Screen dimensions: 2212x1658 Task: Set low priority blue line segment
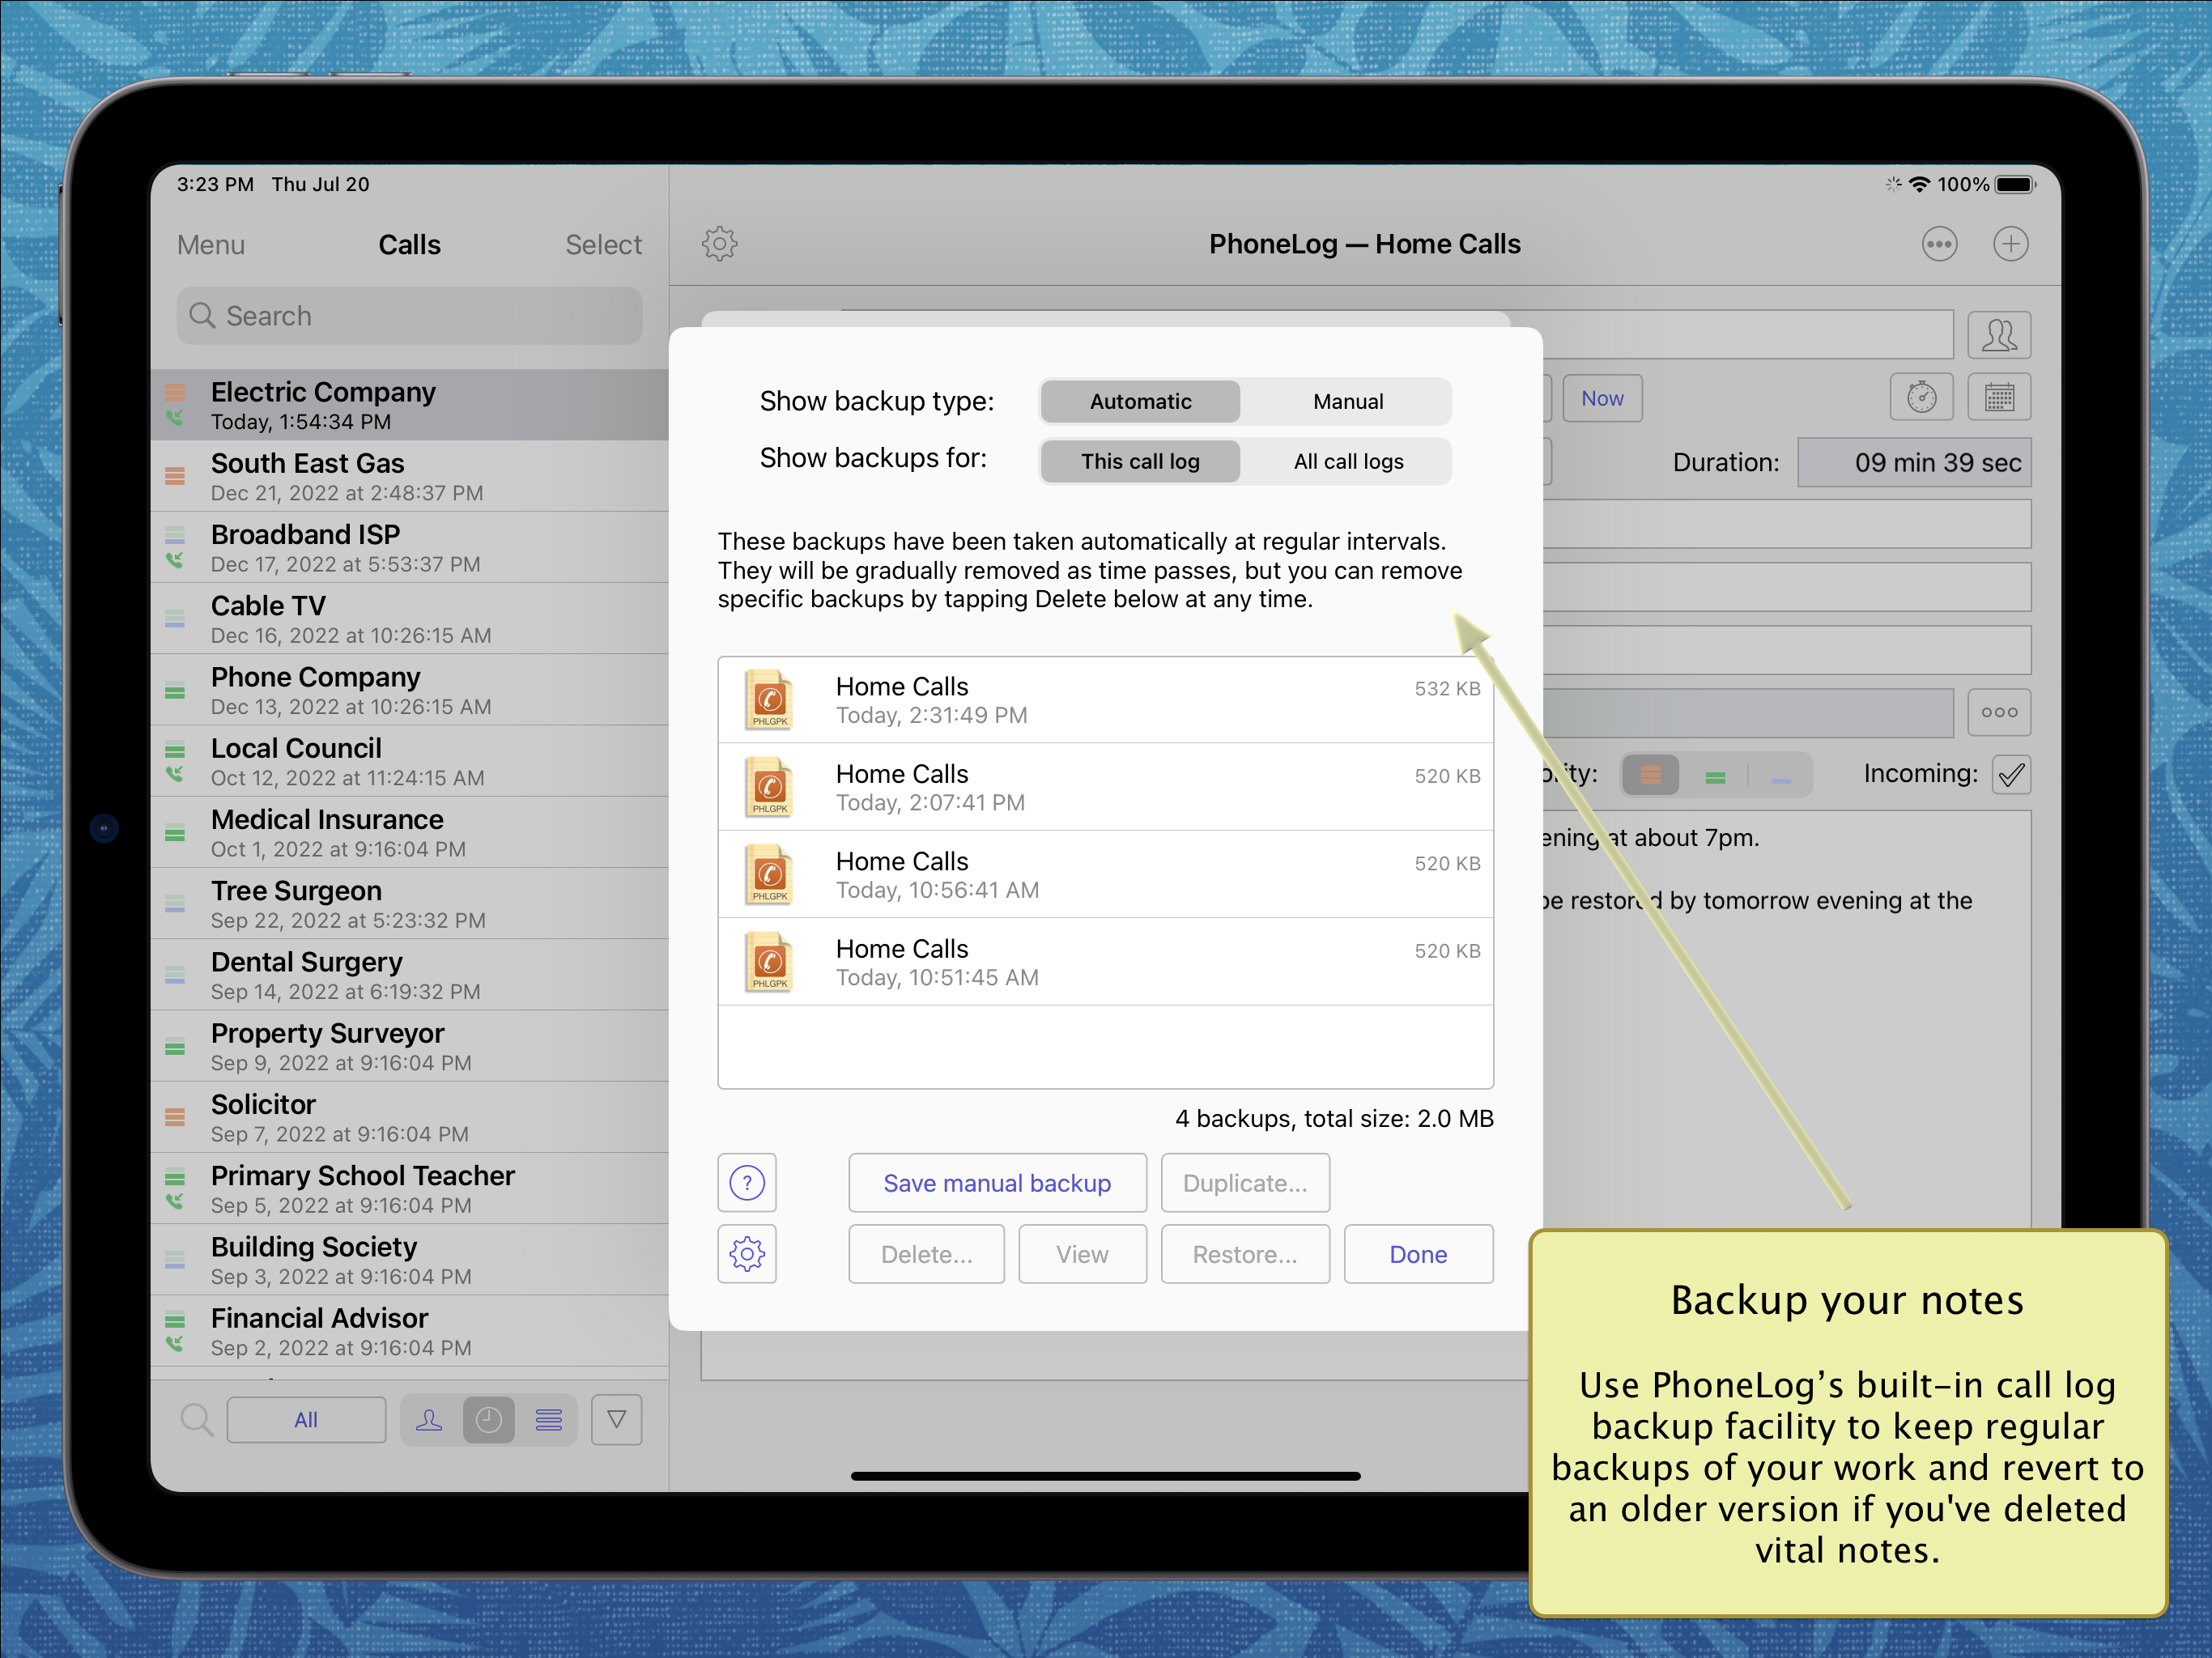pyautogui.click(x=1780, y=775)
